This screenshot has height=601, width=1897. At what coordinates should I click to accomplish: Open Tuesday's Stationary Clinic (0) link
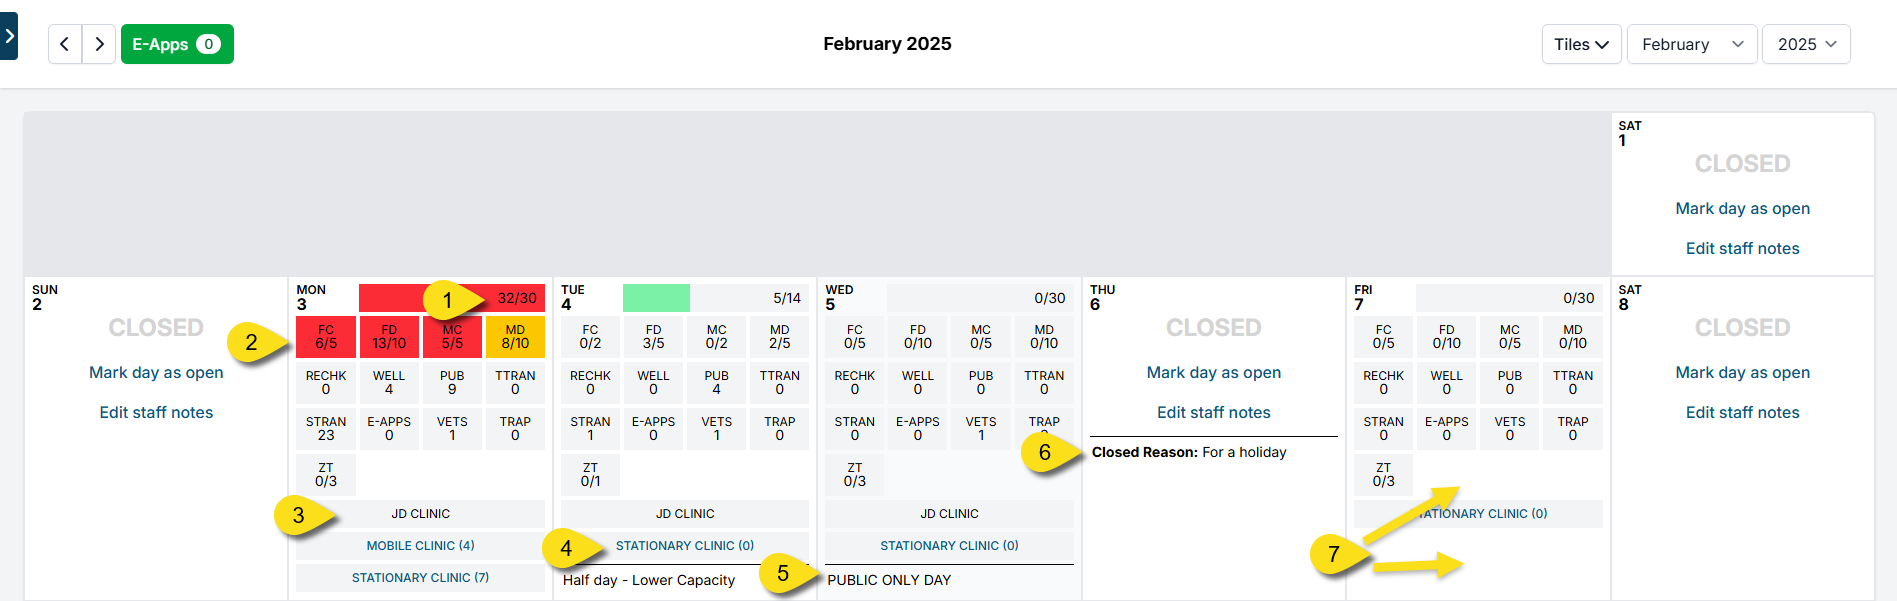[685, 546]
